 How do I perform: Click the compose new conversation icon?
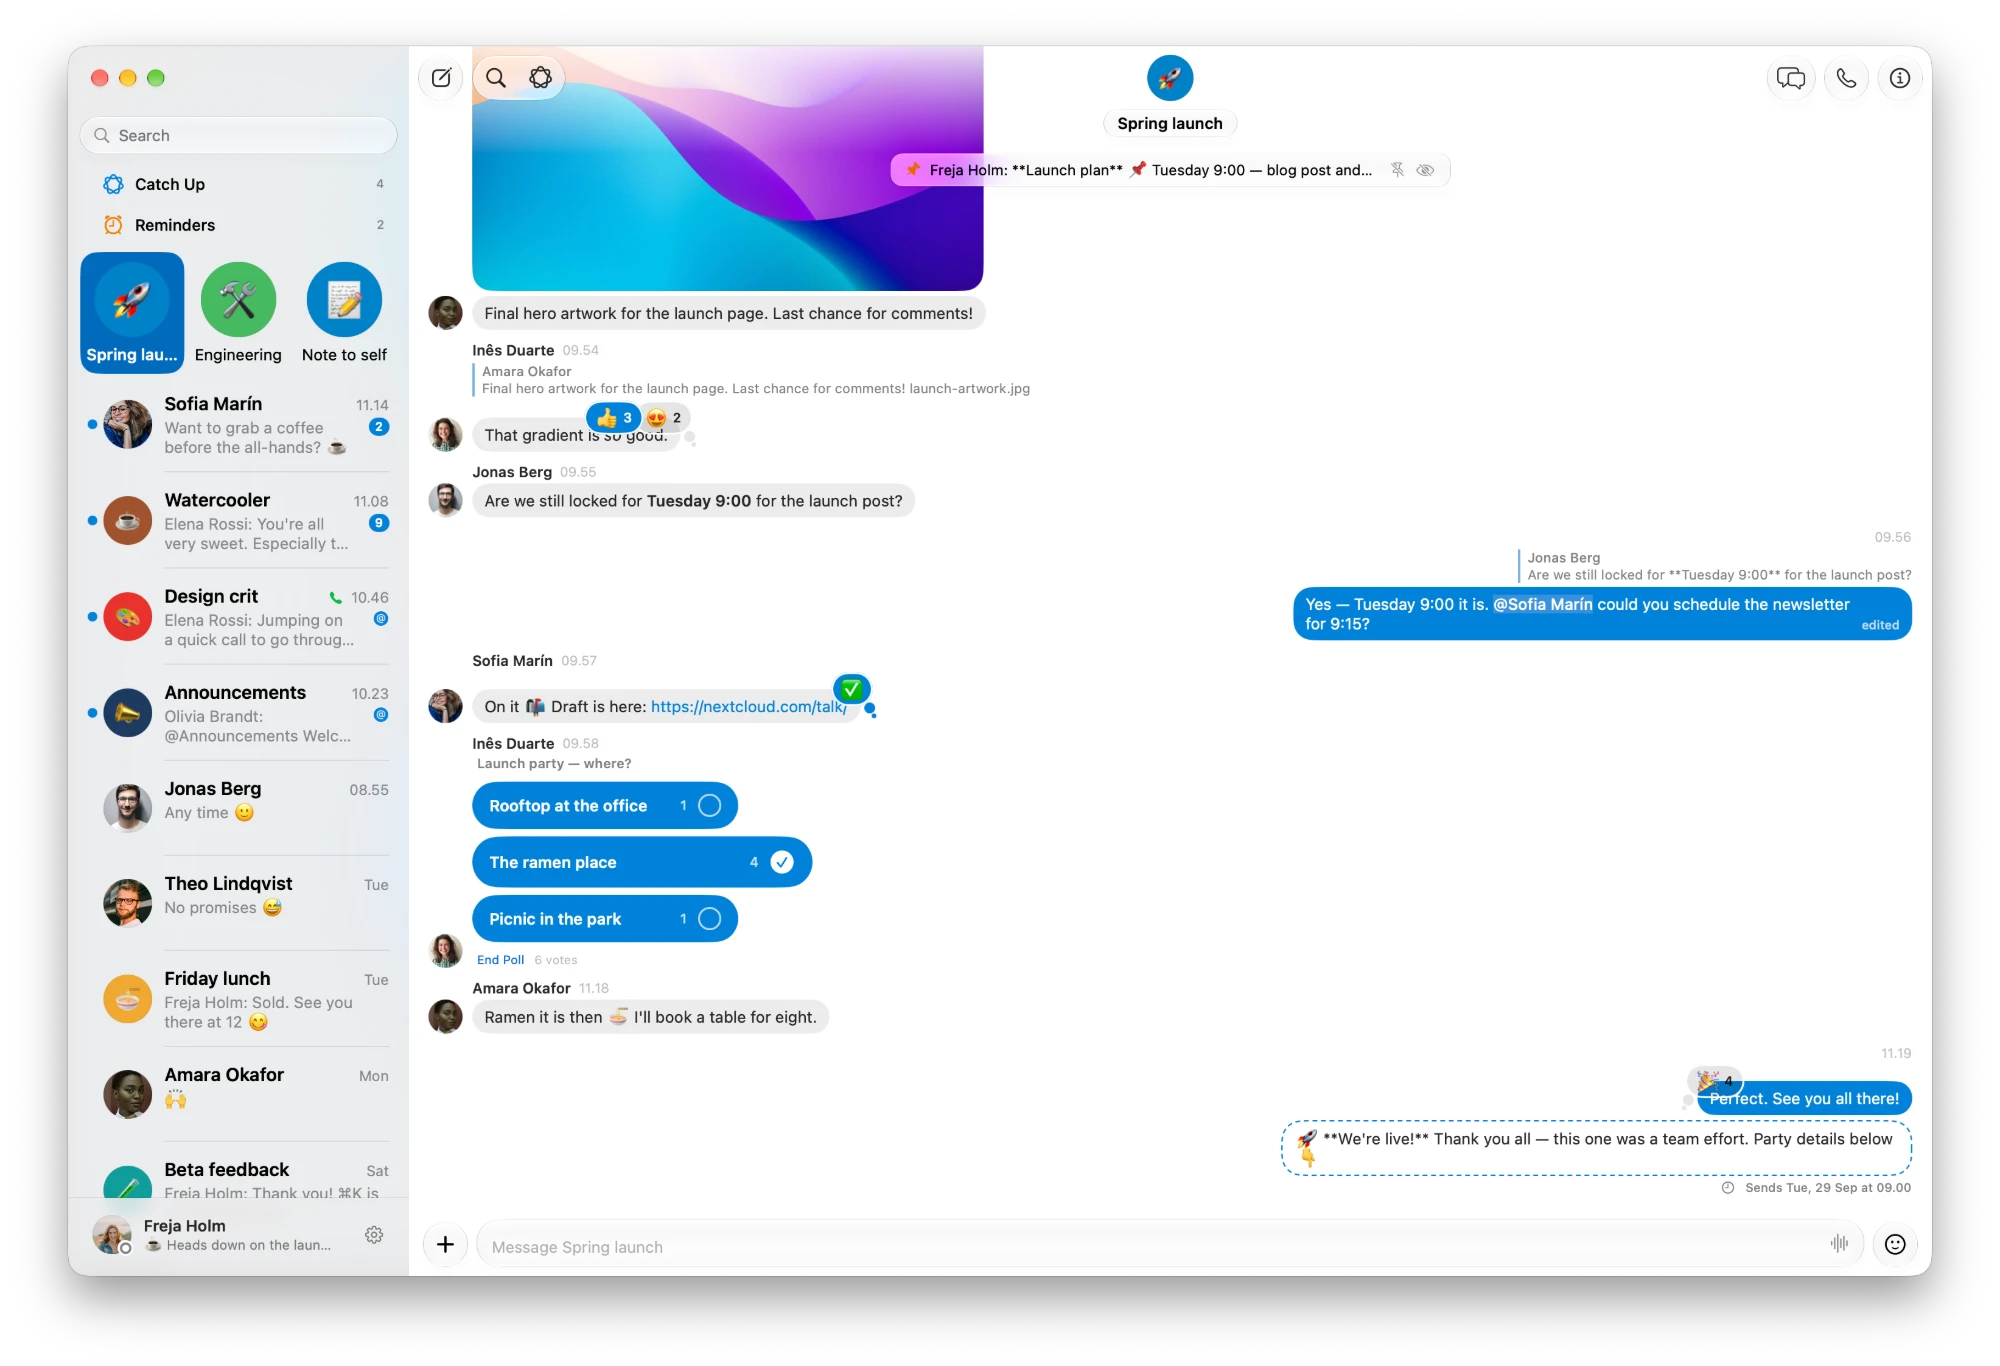coord(441,78)
